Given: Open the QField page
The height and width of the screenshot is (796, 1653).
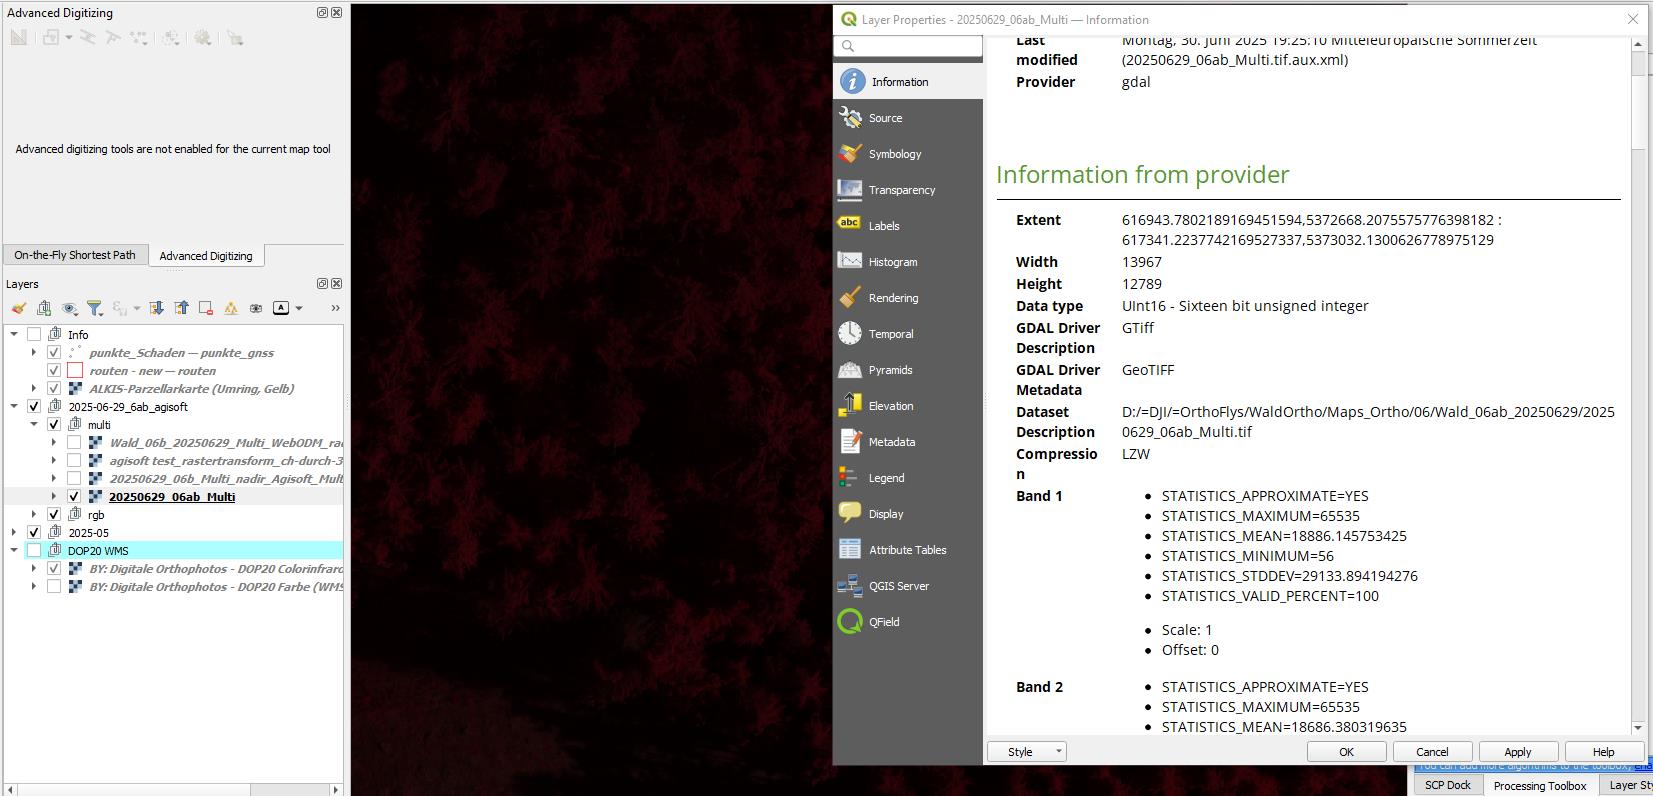Looking at the screenshot, I should click(x=907, y=622).
